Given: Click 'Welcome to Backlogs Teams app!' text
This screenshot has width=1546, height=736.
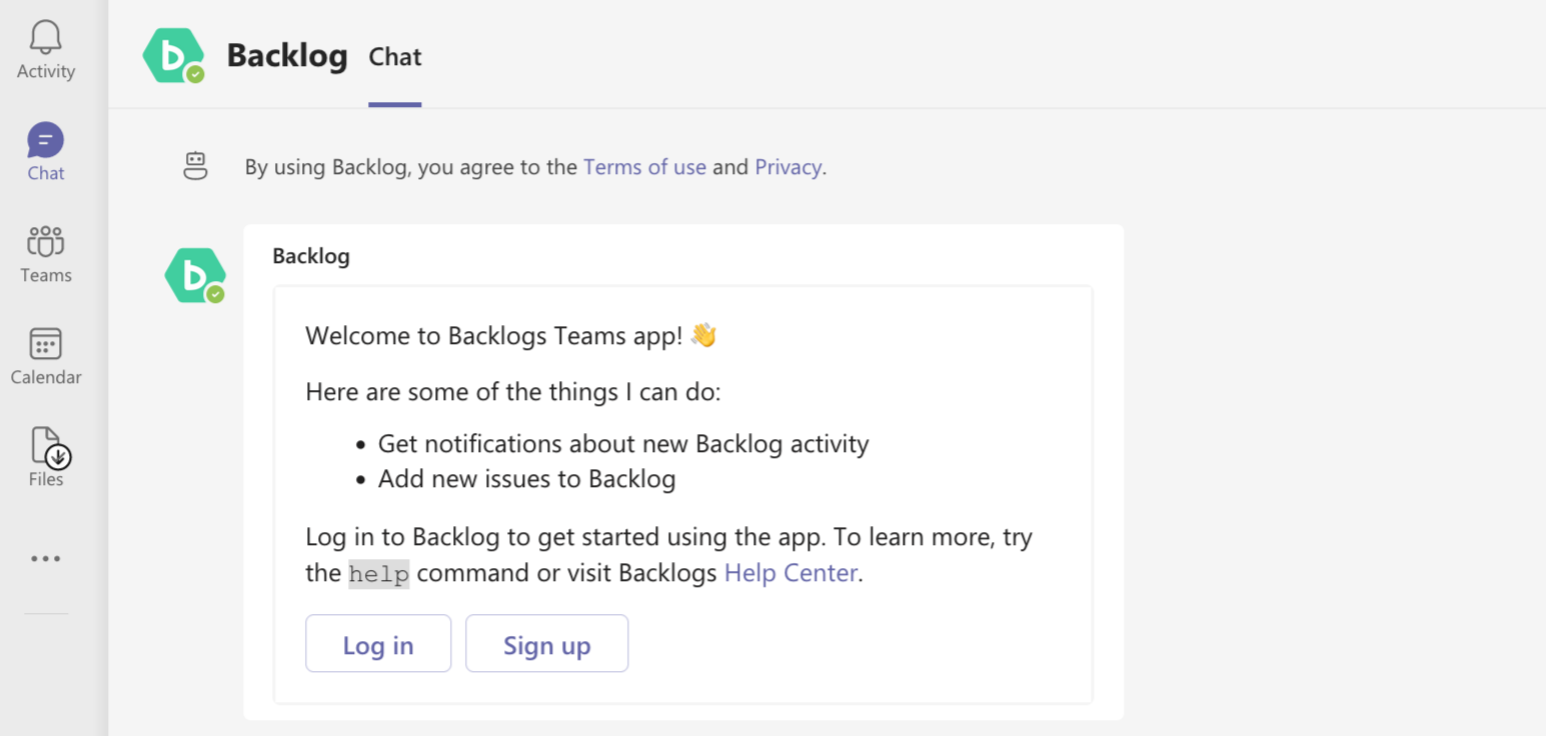Looking at the screenshot, I should coord(494,335).
